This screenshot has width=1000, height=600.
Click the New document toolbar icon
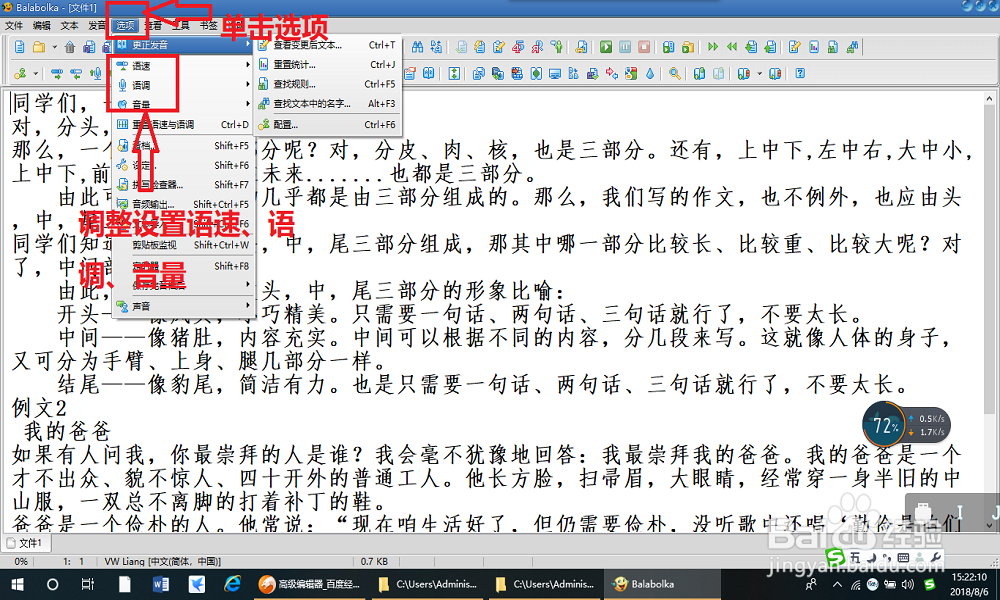point(20,47)
